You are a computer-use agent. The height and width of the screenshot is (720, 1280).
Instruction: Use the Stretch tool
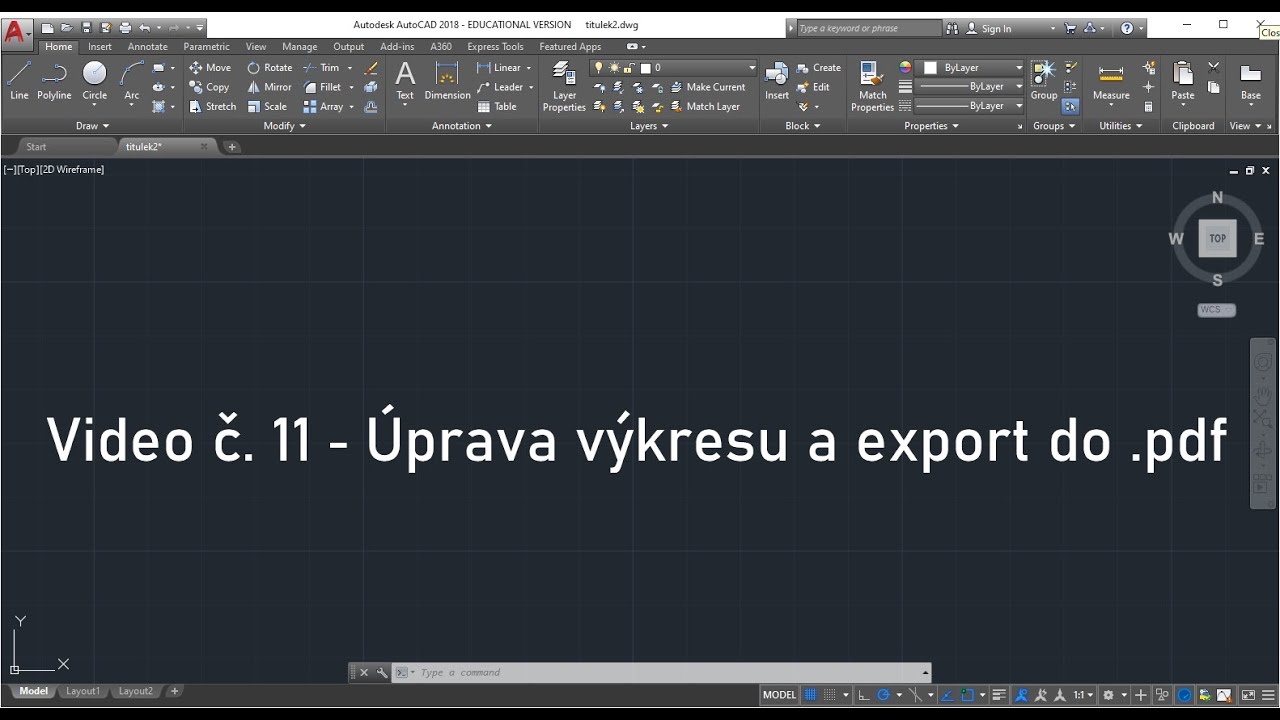pyautogui.click(x=213, y=106)
